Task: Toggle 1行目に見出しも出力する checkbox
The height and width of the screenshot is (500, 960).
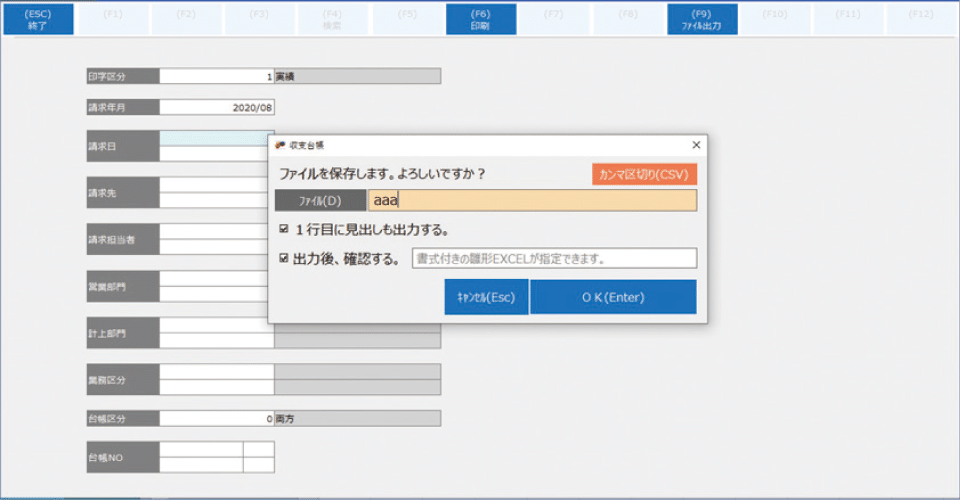Action: tap(285, 229)
